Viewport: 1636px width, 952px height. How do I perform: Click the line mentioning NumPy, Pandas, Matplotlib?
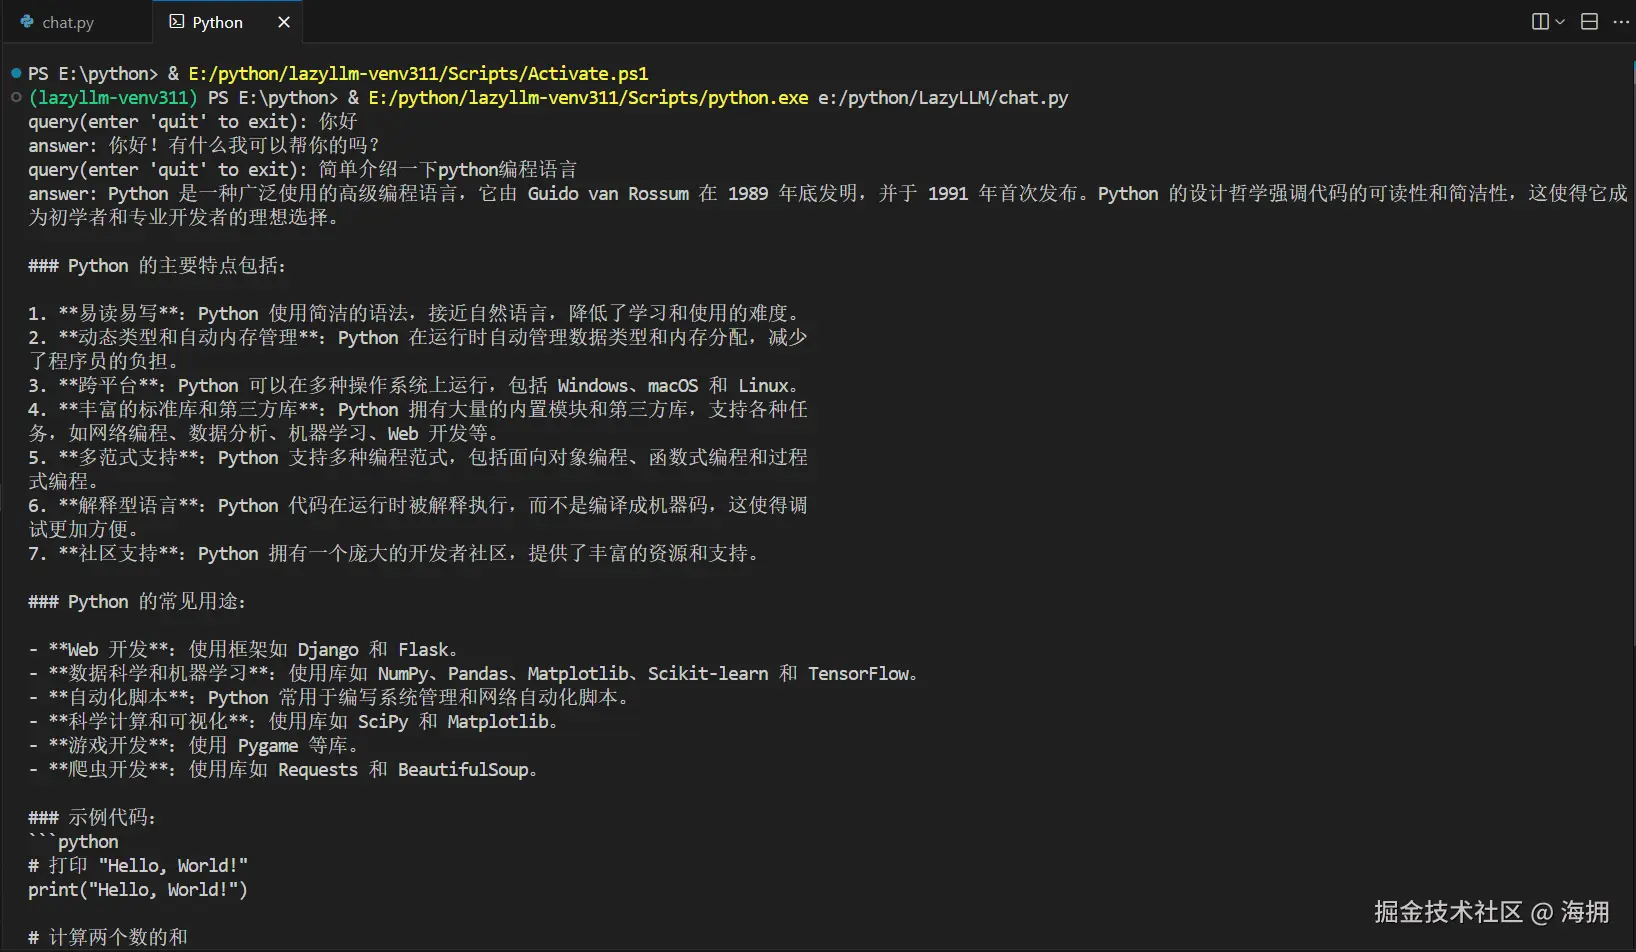(474, 673)
